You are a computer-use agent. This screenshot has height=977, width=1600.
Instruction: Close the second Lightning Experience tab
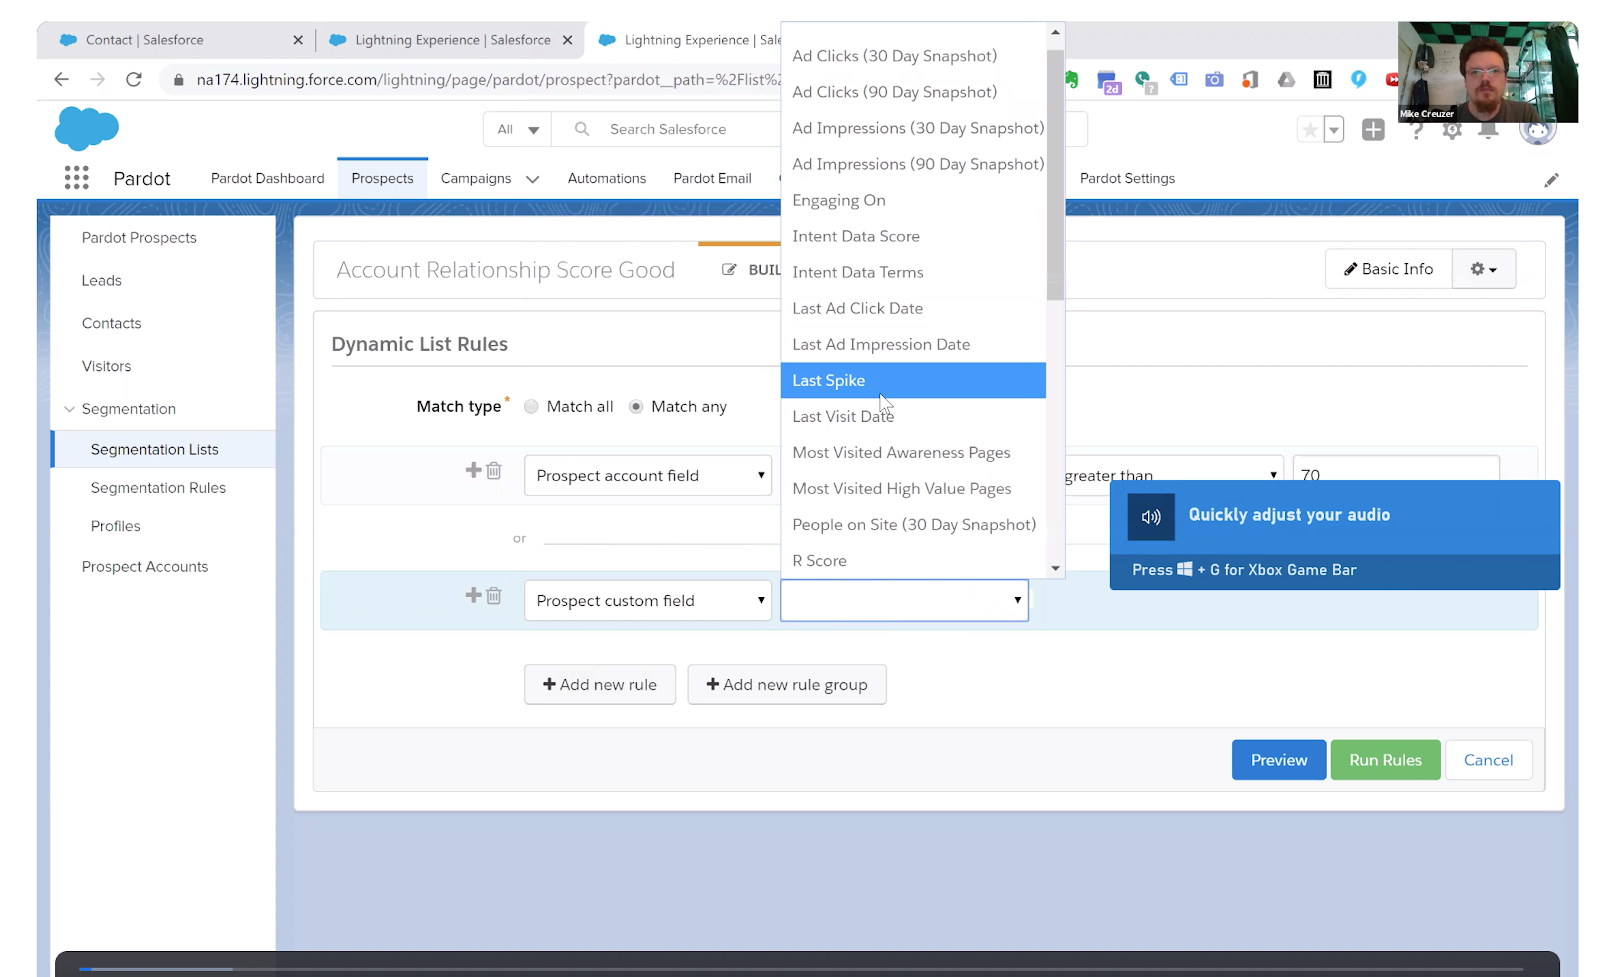(x=567, y=40)
